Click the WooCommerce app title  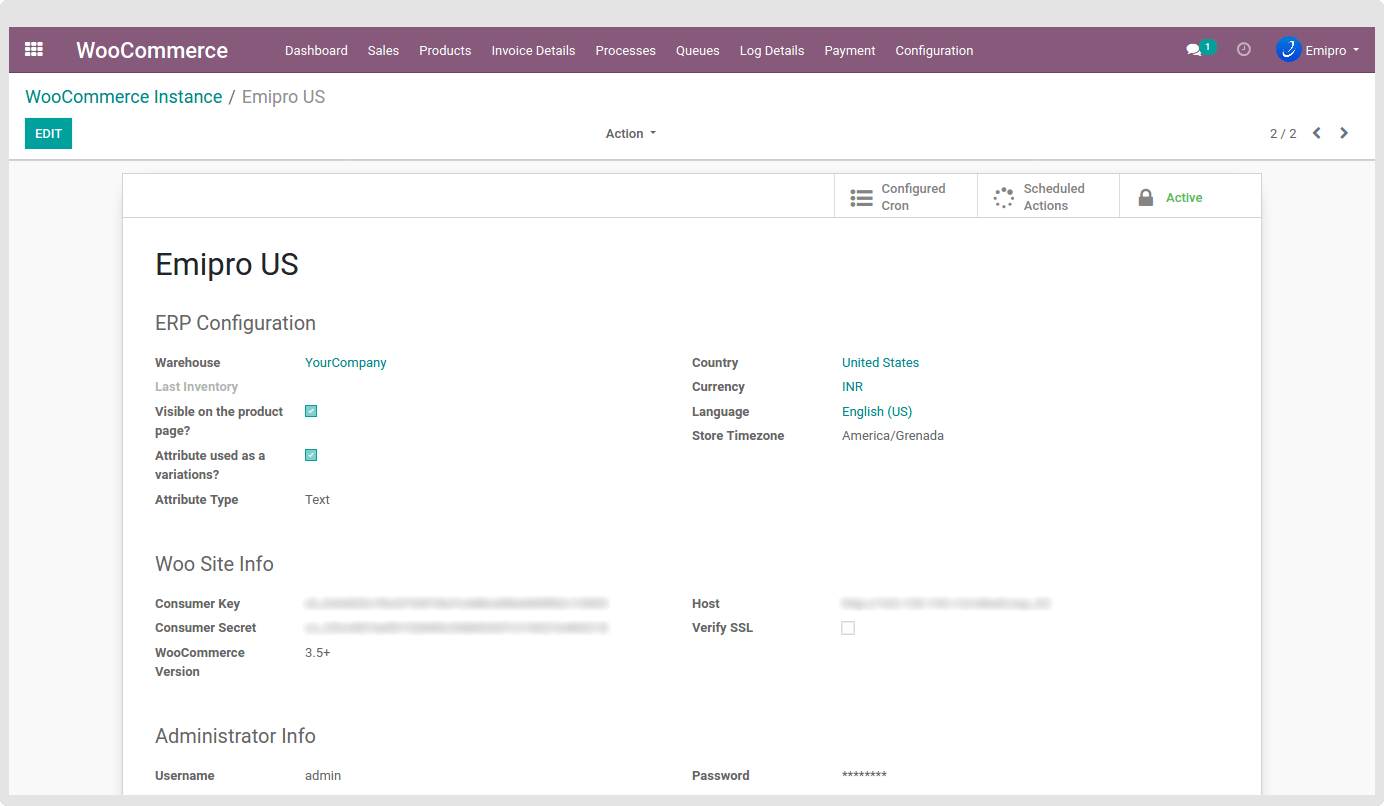coord(152,50)
